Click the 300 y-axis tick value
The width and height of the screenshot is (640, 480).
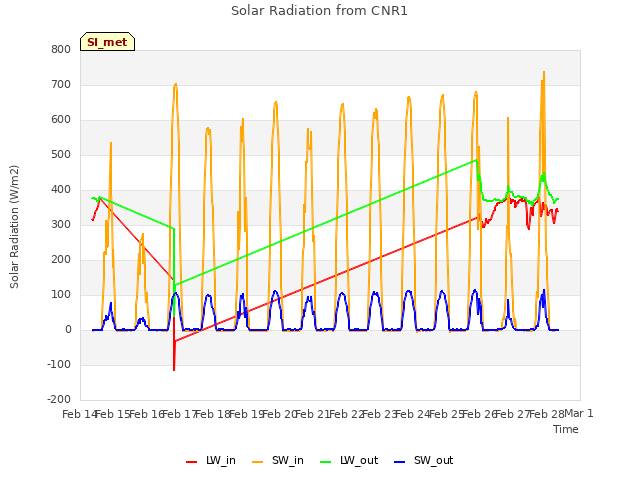click(x=61, y=224)
